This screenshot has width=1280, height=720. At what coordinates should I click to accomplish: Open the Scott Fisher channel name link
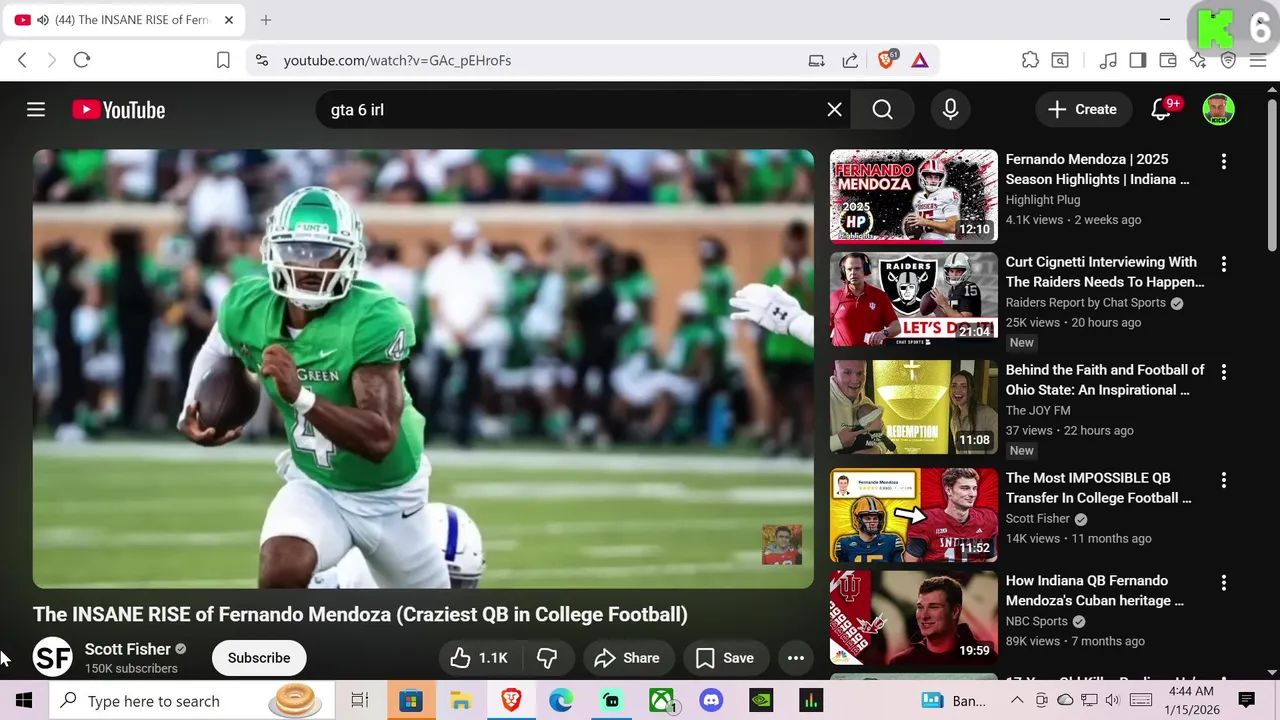pyautogui.click(x=128, y=649)
